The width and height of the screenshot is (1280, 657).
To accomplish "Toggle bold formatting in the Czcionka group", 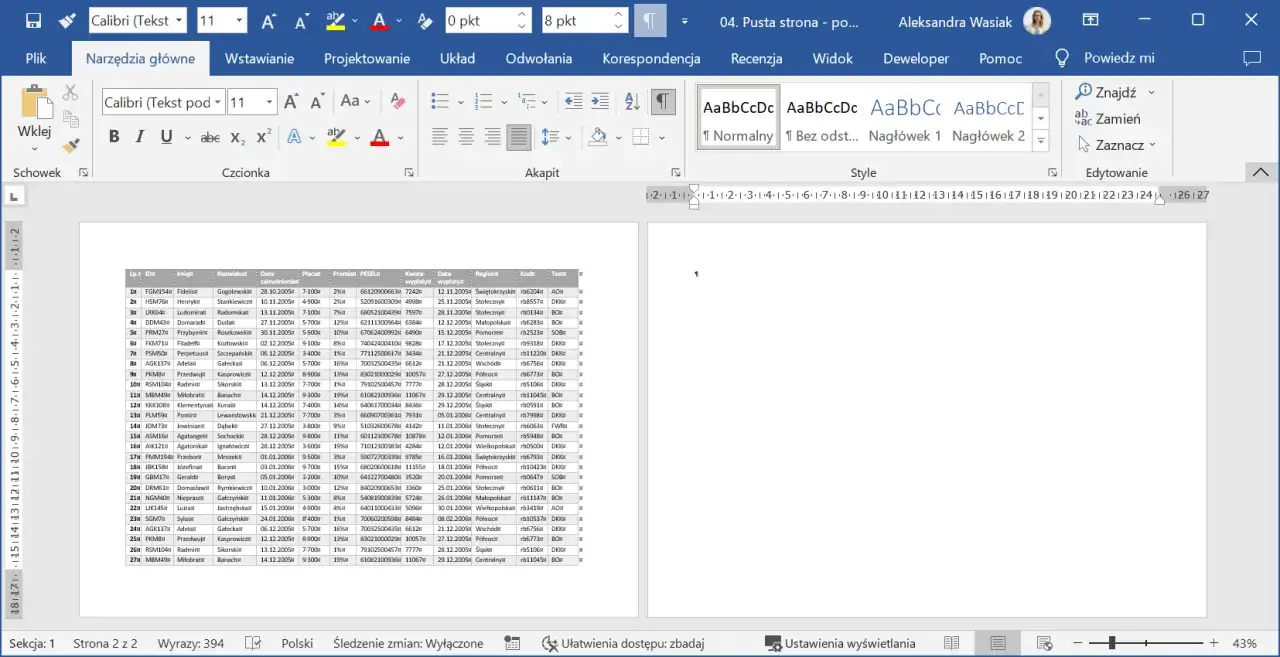I will point(114,137).
